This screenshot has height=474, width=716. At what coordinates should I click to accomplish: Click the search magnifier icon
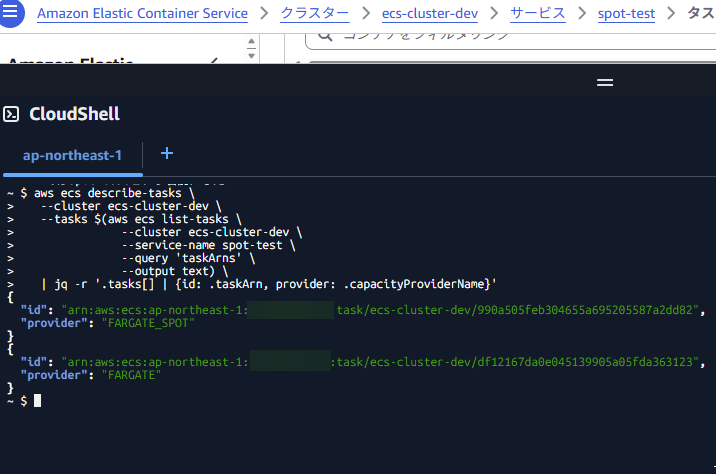coord(325,36)
